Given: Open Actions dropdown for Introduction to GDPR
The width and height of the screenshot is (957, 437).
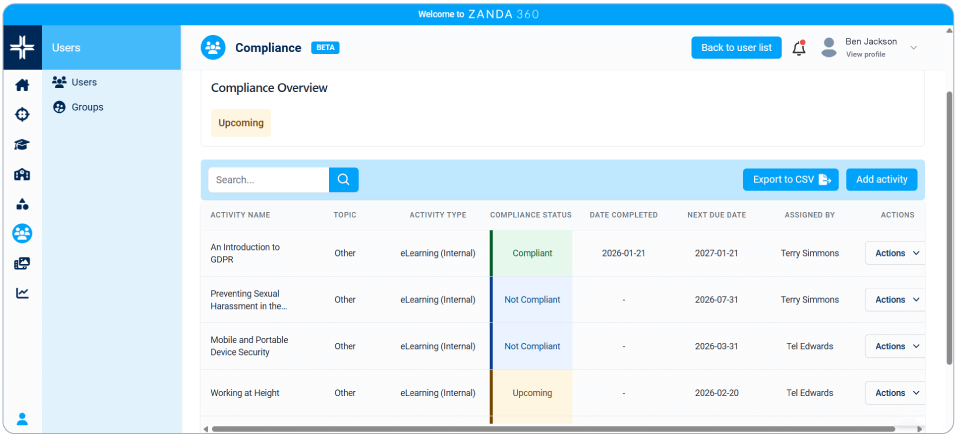Looking at the screenshot, I should pos(894,253).
